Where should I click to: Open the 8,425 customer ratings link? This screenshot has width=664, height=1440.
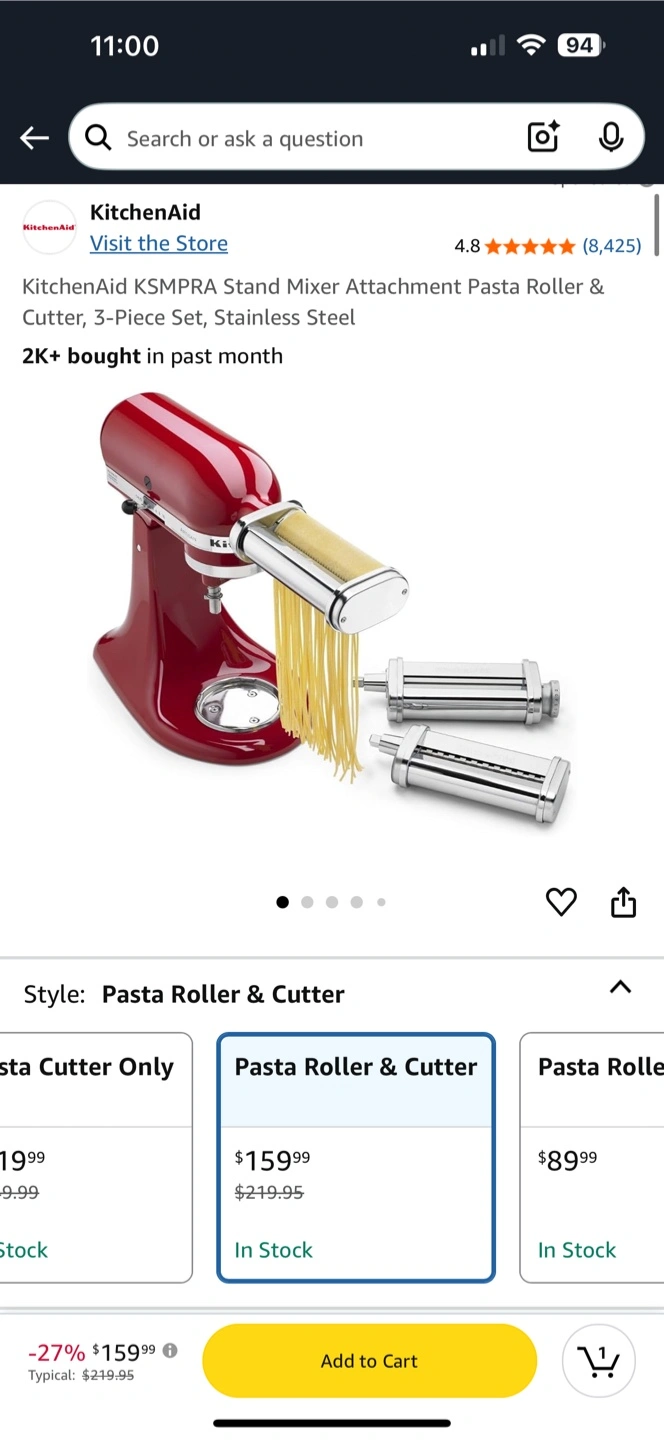tap(612, 246)
